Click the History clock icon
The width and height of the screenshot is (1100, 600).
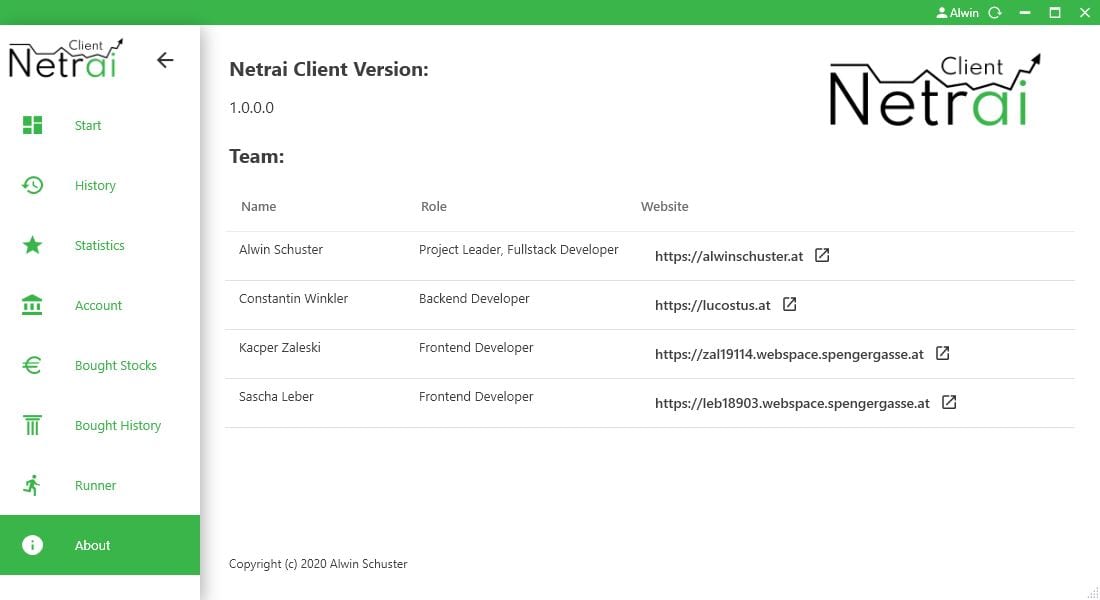click(x=32, y=185)
